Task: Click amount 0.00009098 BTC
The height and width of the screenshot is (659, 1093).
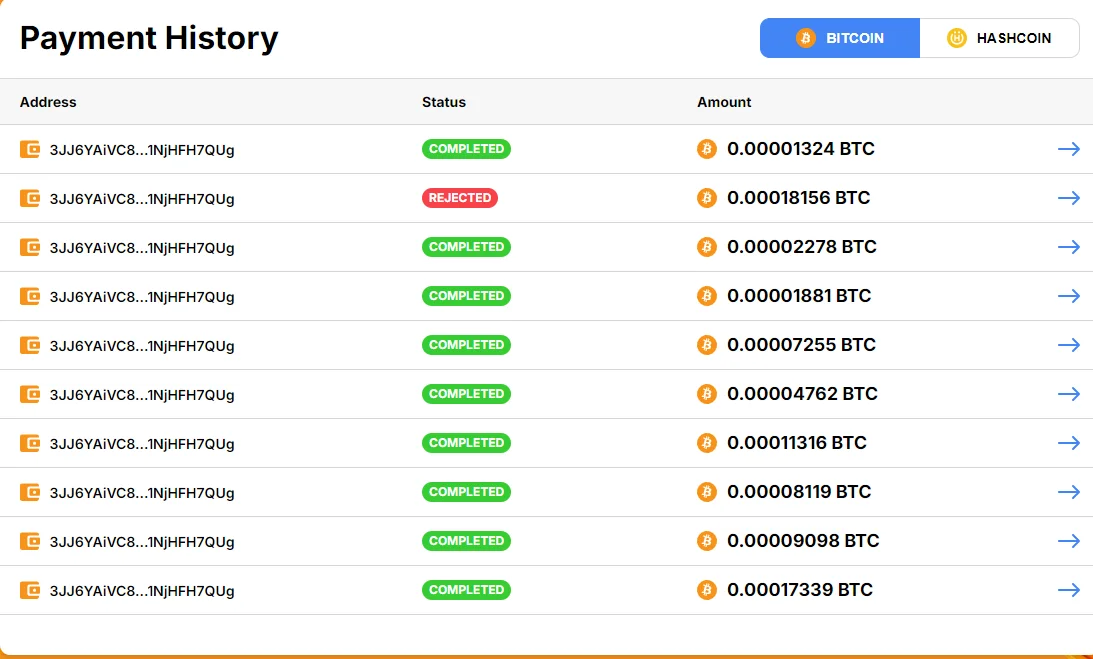Action: coord(803,540)
